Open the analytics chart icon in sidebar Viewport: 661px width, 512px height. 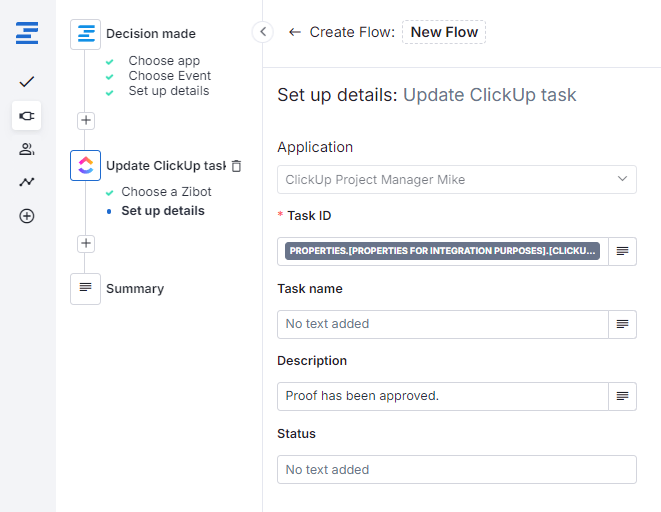(x=27, y=182)
